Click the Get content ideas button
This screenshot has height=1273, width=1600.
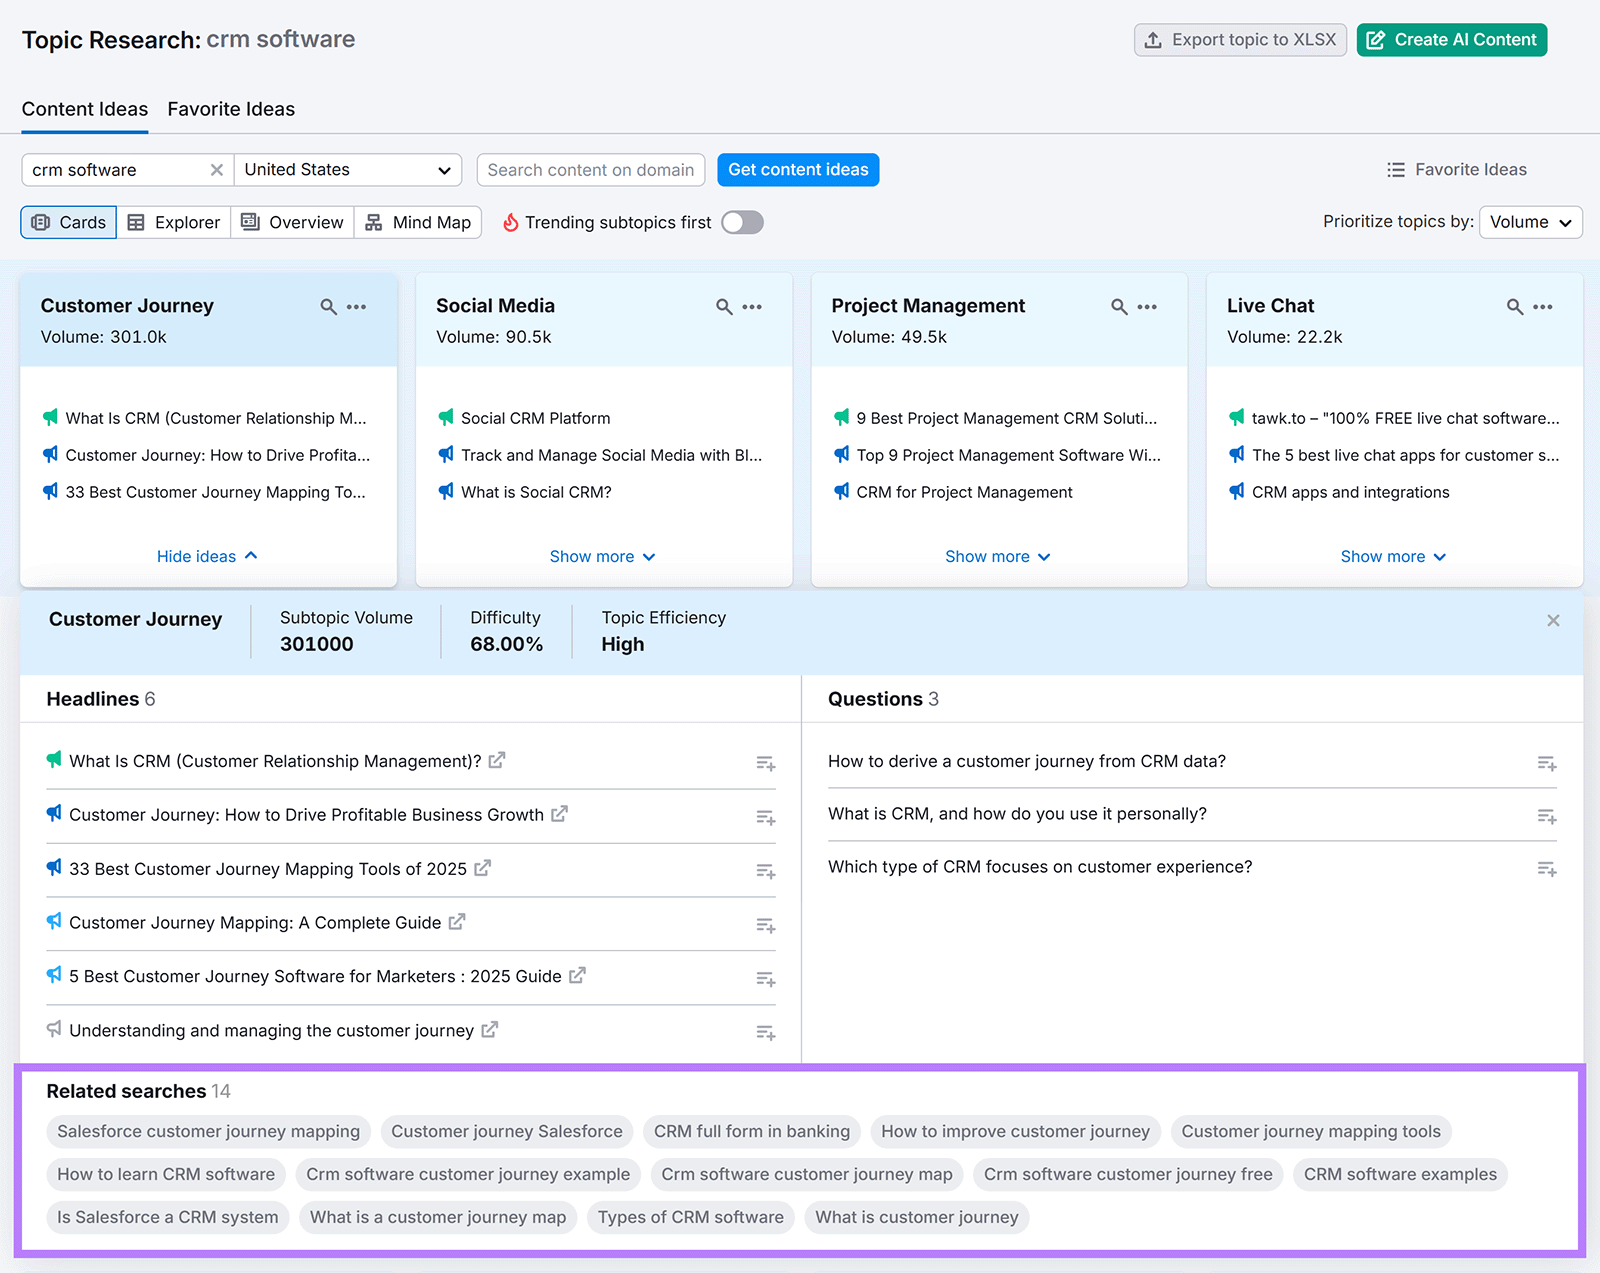coord(797,169)
